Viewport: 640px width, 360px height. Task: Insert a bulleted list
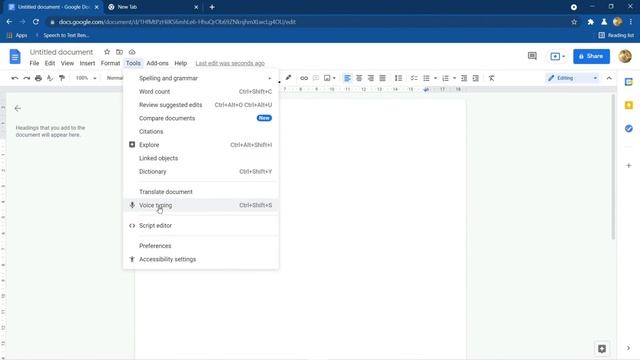(x=426, y=78)
